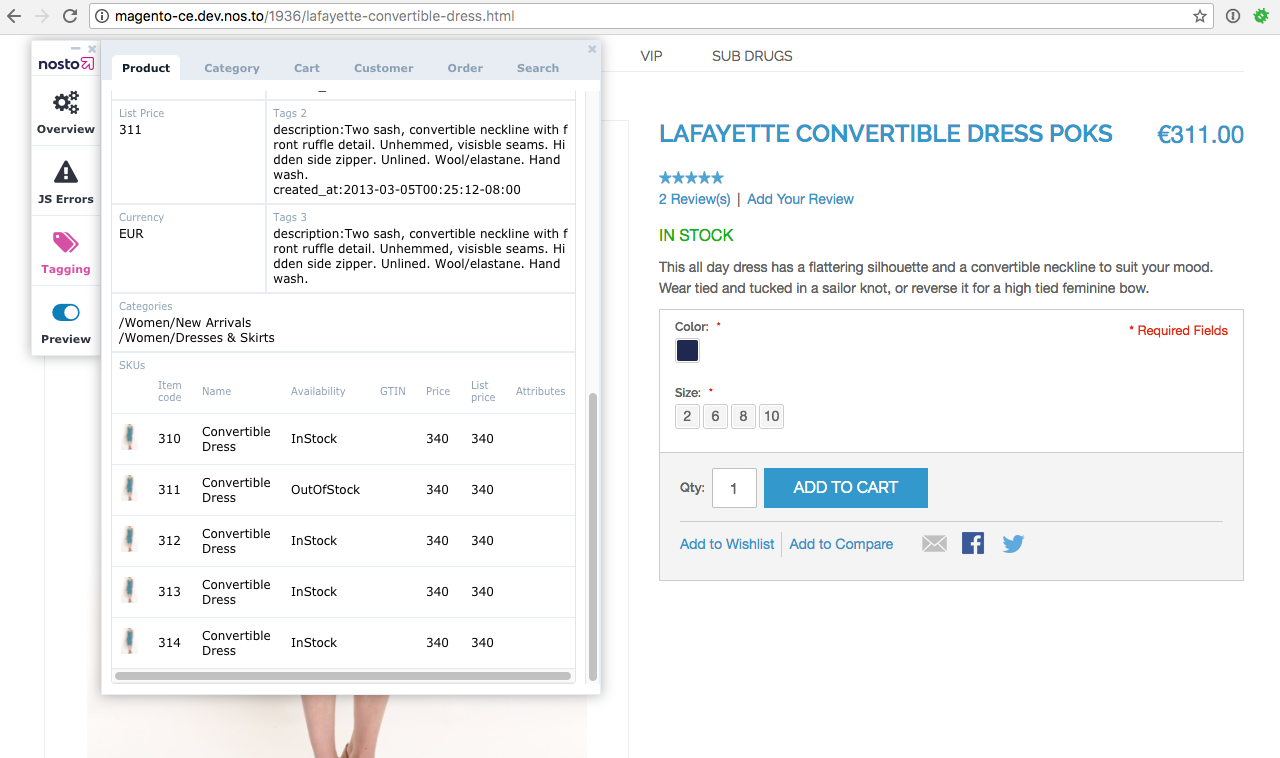Close the Nosto debug panel
The image size is (1280, 758).
click(x=592, y=49)
